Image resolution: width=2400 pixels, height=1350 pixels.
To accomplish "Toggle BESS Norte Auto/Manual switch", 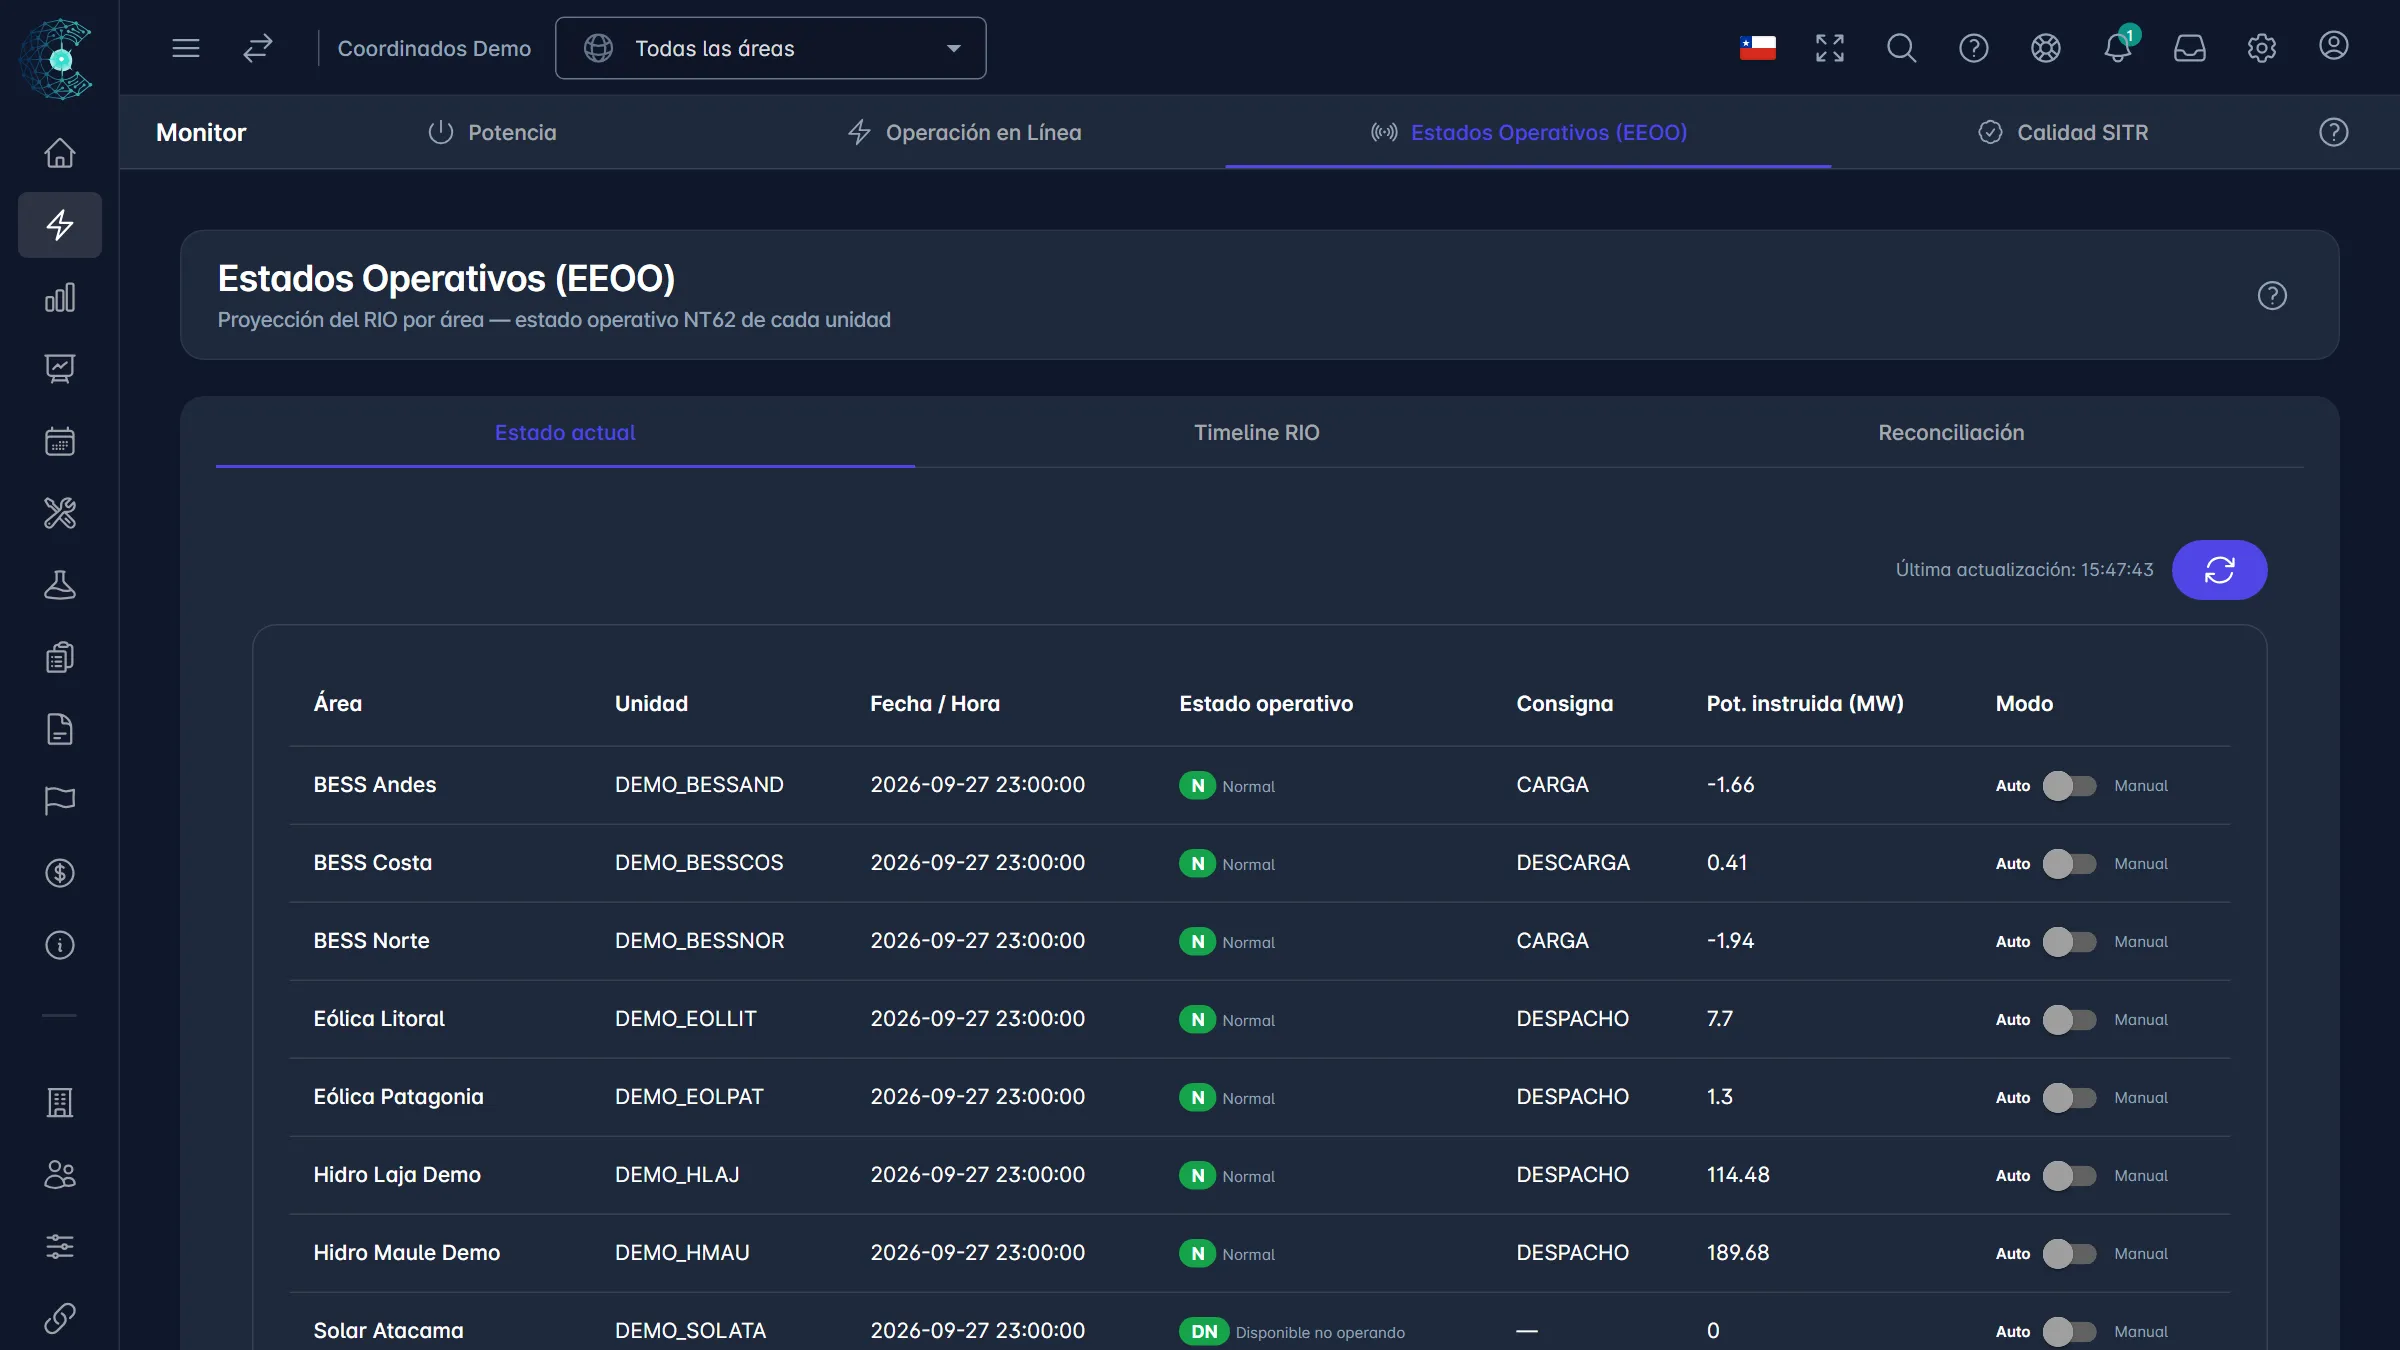I will coord(2069,941).
